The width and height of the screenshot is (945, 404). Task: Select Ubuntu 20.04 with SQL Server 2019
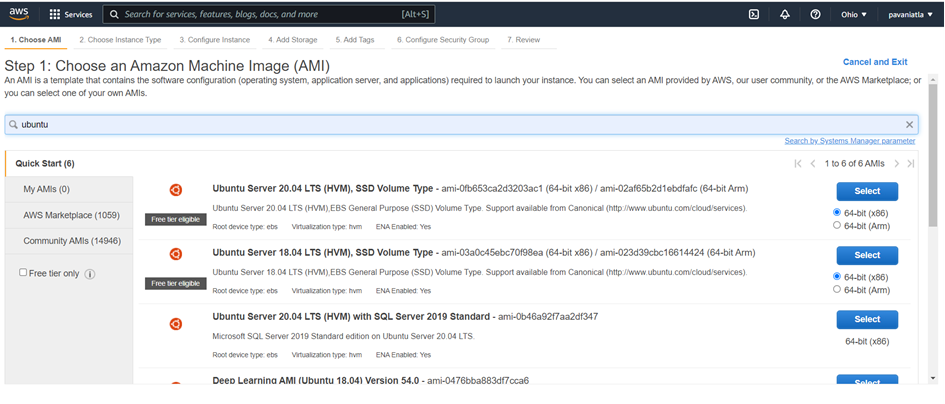(x=867, y=319)
